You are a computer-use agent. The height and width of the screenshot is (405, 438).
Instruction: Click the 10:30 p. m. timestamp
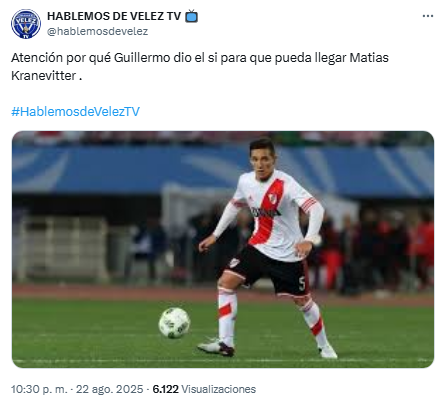39,389
